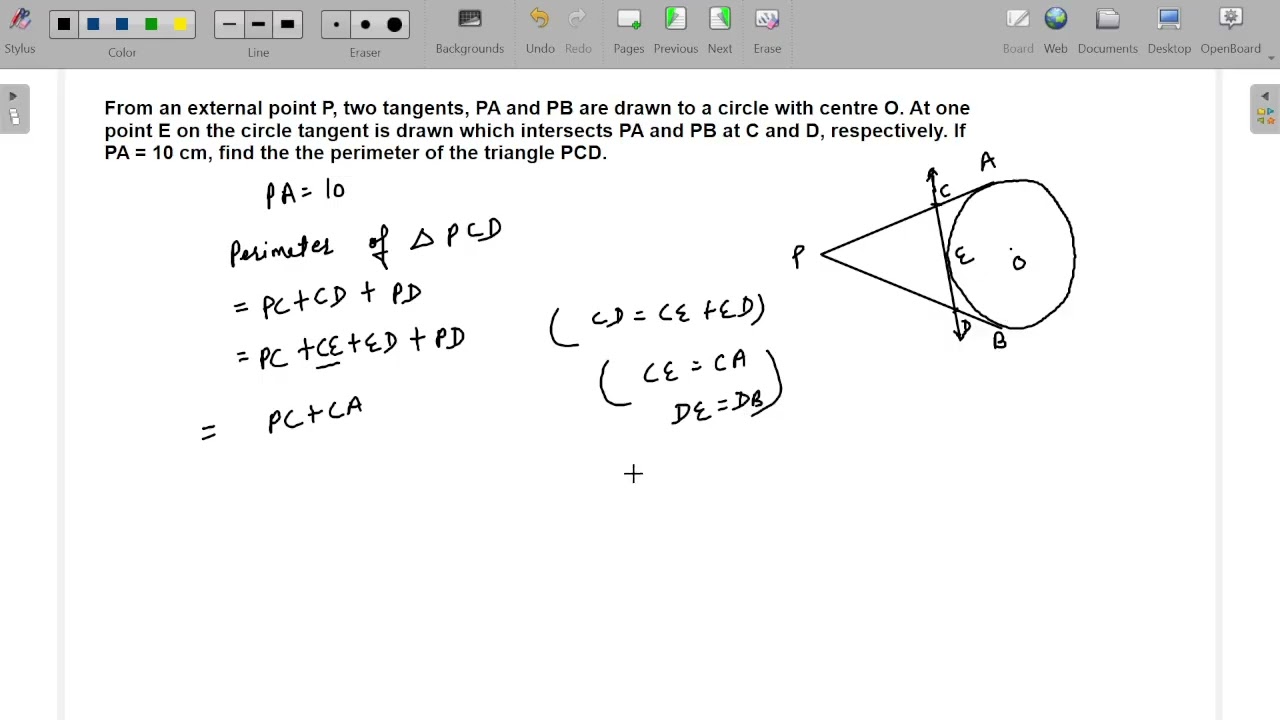
Task: Open the Backgrounds chooser
Action: 469,31
